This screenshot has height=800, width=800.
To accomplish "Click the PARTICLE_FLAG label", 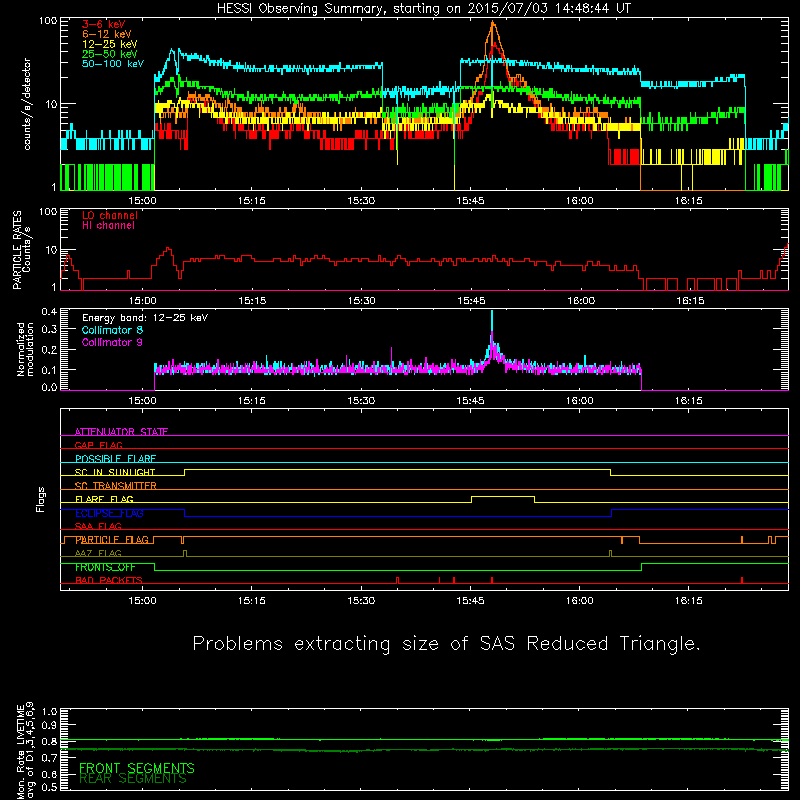I will coord(112,540).
